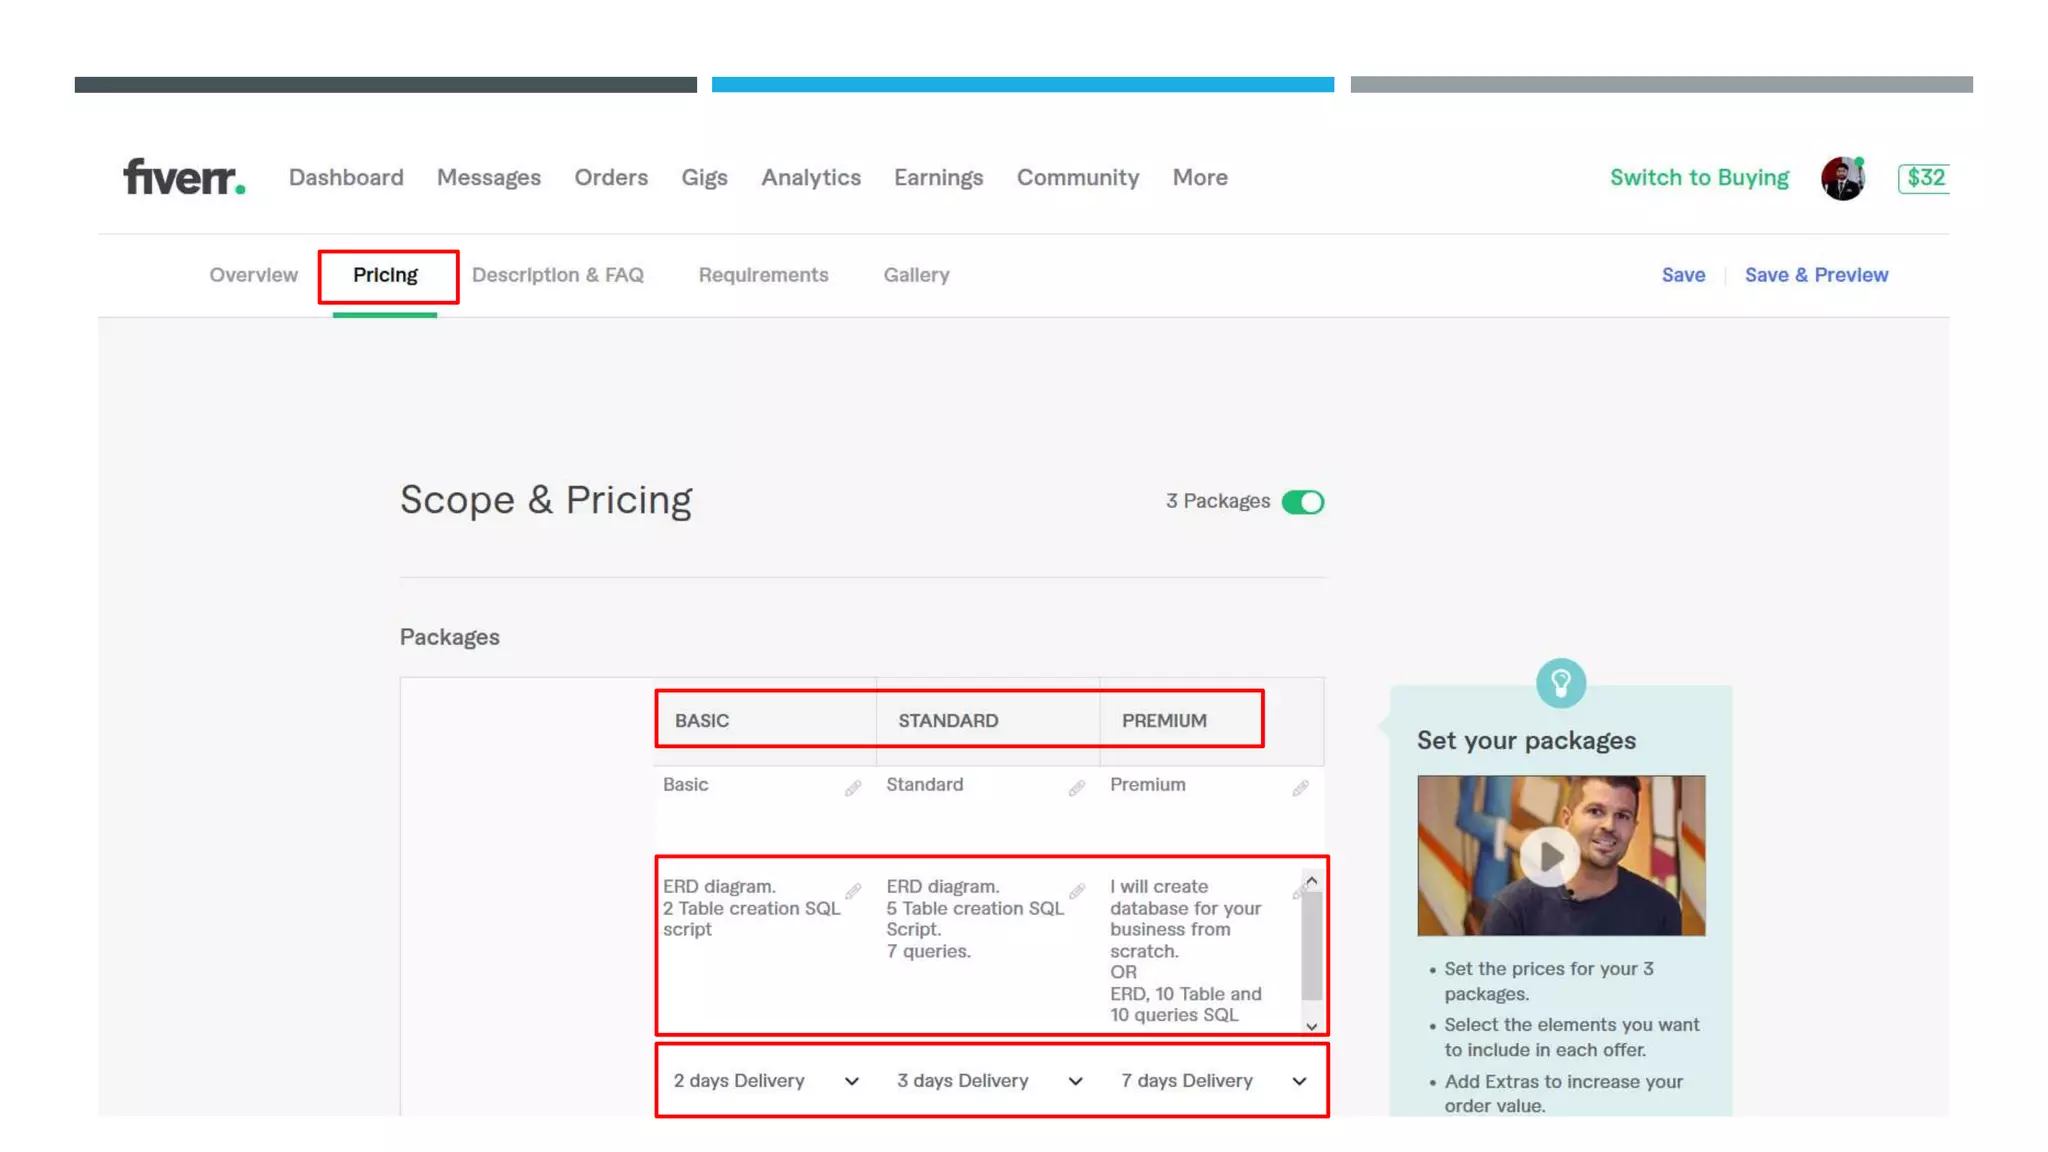
Task: Click Switch to Buying
Action: pyautogui.click(x=1698, y=177)
